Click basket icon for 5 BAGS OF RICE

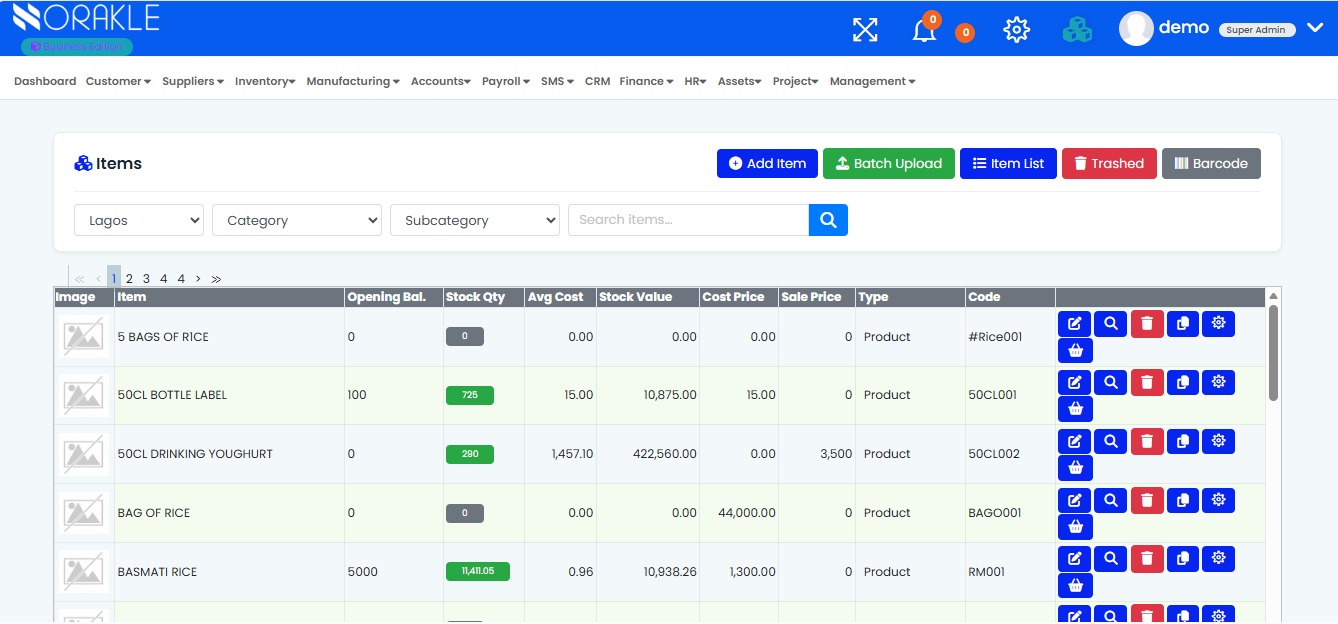pyautogui.click(x=1075, y=351)
